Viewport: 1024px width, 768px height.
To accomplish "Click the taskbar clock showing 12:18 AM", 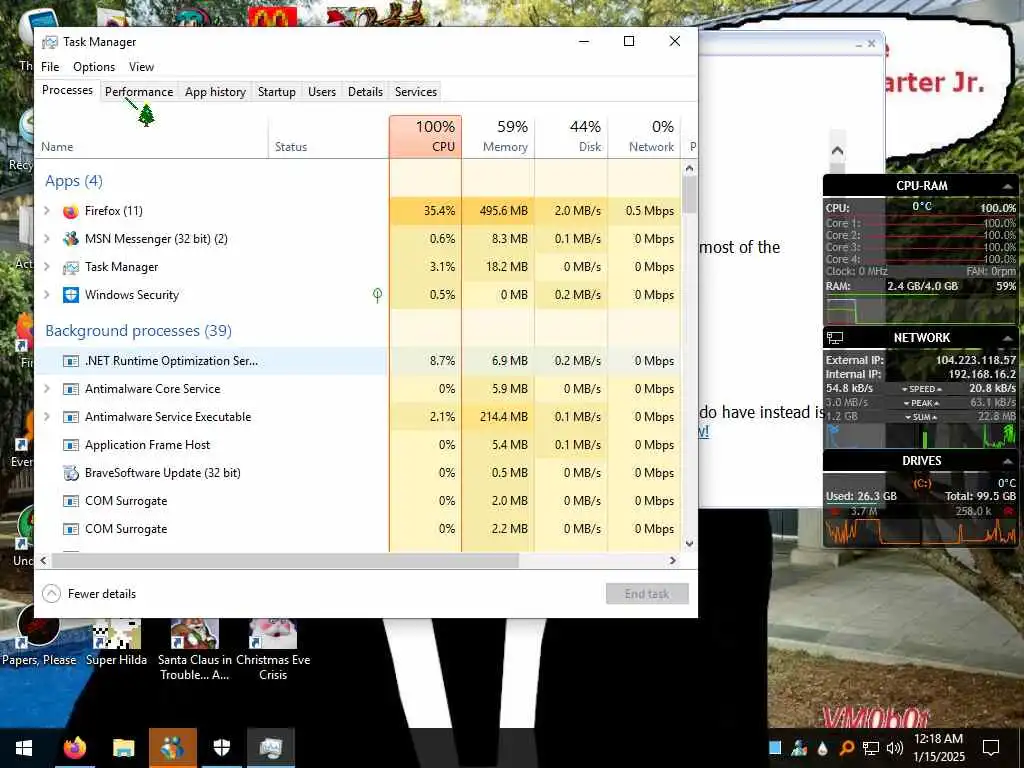I will click(939, 748).
